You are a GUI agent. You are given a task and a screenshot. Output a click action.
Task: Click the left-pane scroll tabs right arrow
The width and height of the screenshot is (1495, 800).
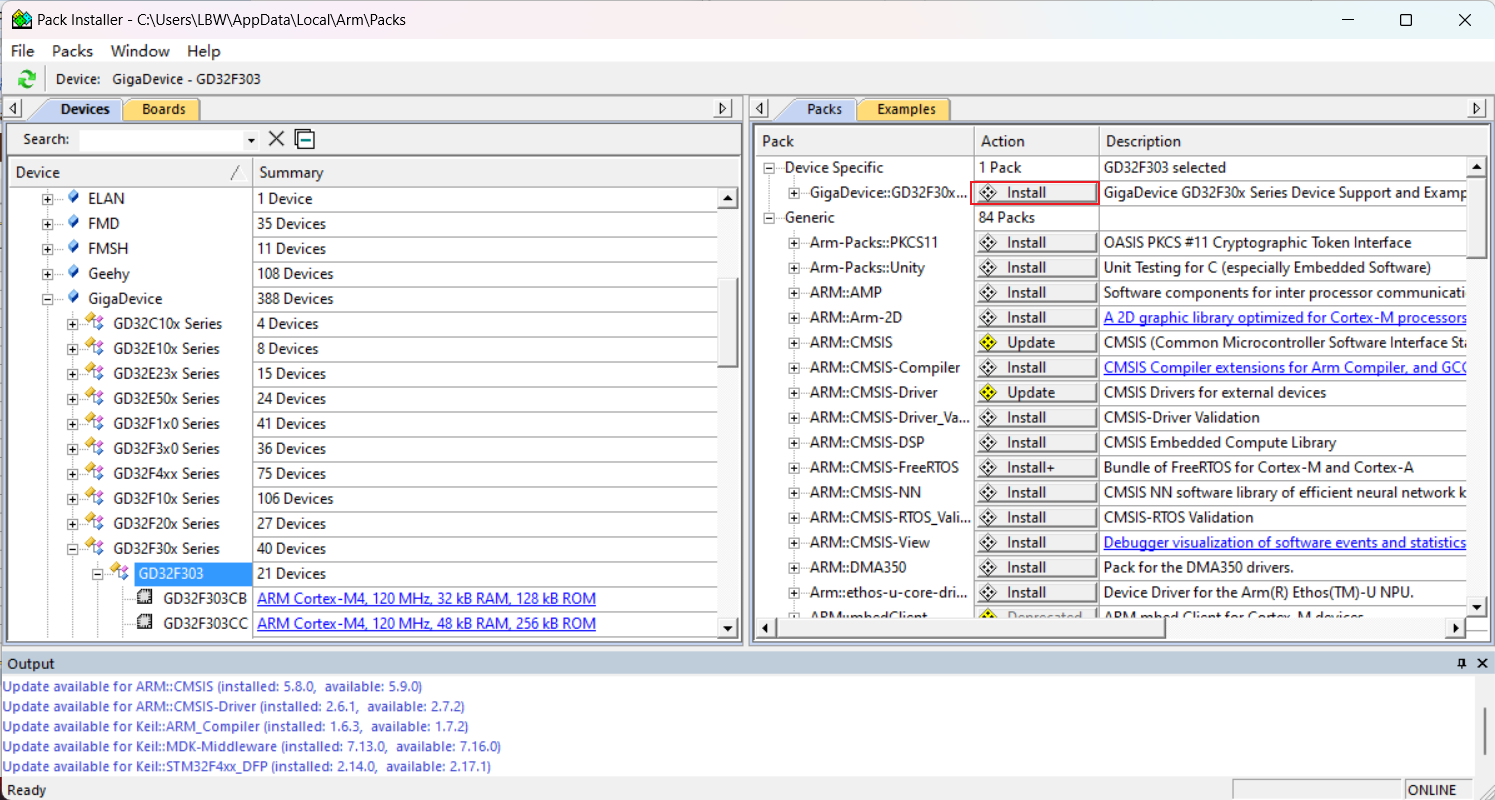tap(724, 109)
